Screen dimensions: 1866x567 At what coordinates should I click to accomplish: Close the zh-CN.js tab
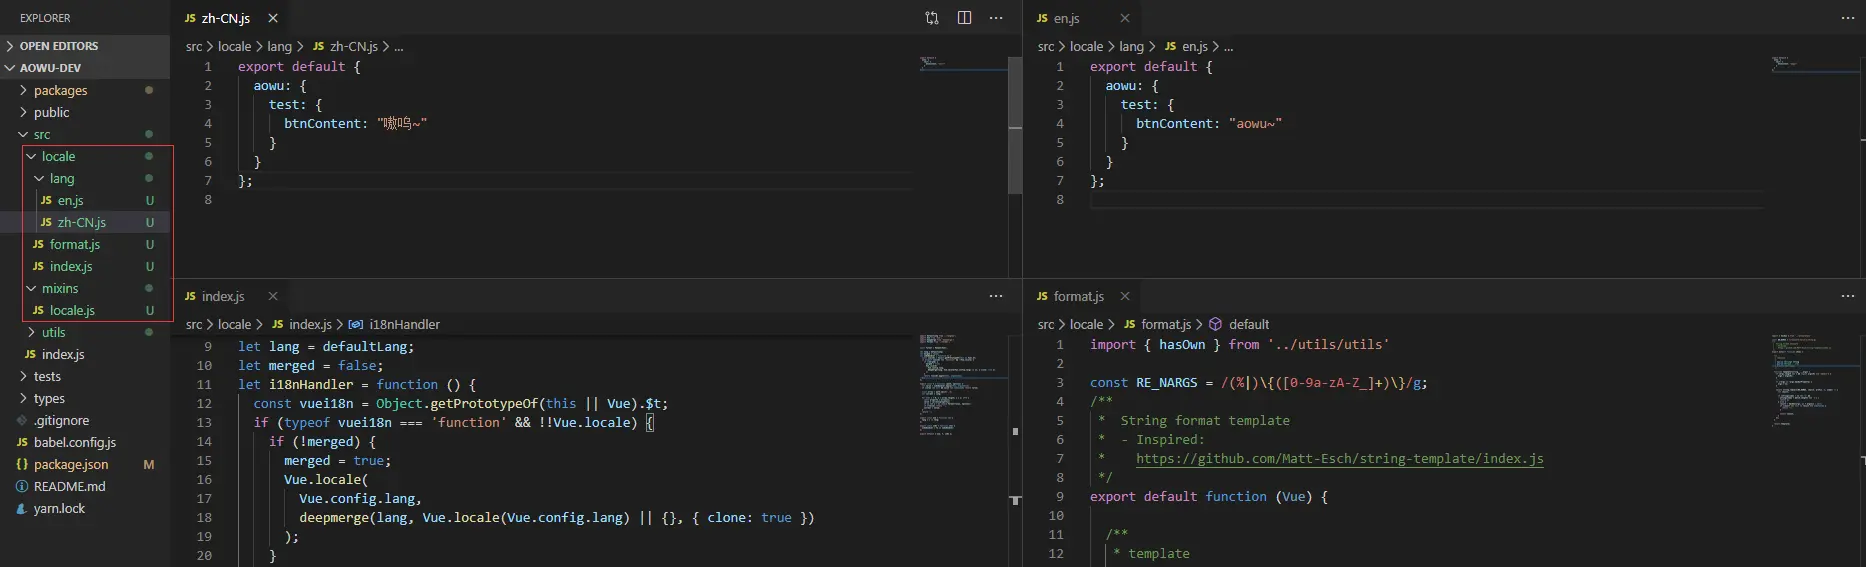click(x=273, y=18)
